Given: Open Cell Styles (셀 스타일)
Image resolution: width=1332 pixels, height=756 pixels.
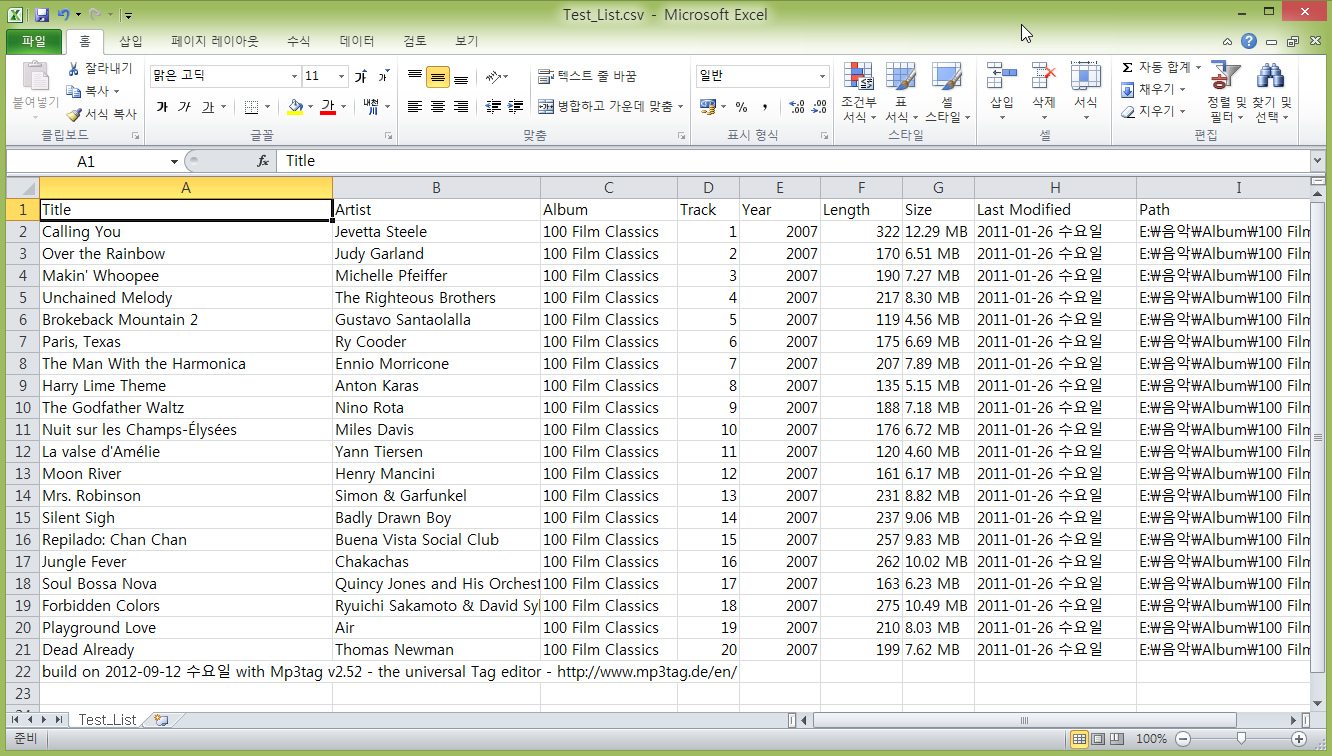Looking at the screenshot, I should (946, 92).
